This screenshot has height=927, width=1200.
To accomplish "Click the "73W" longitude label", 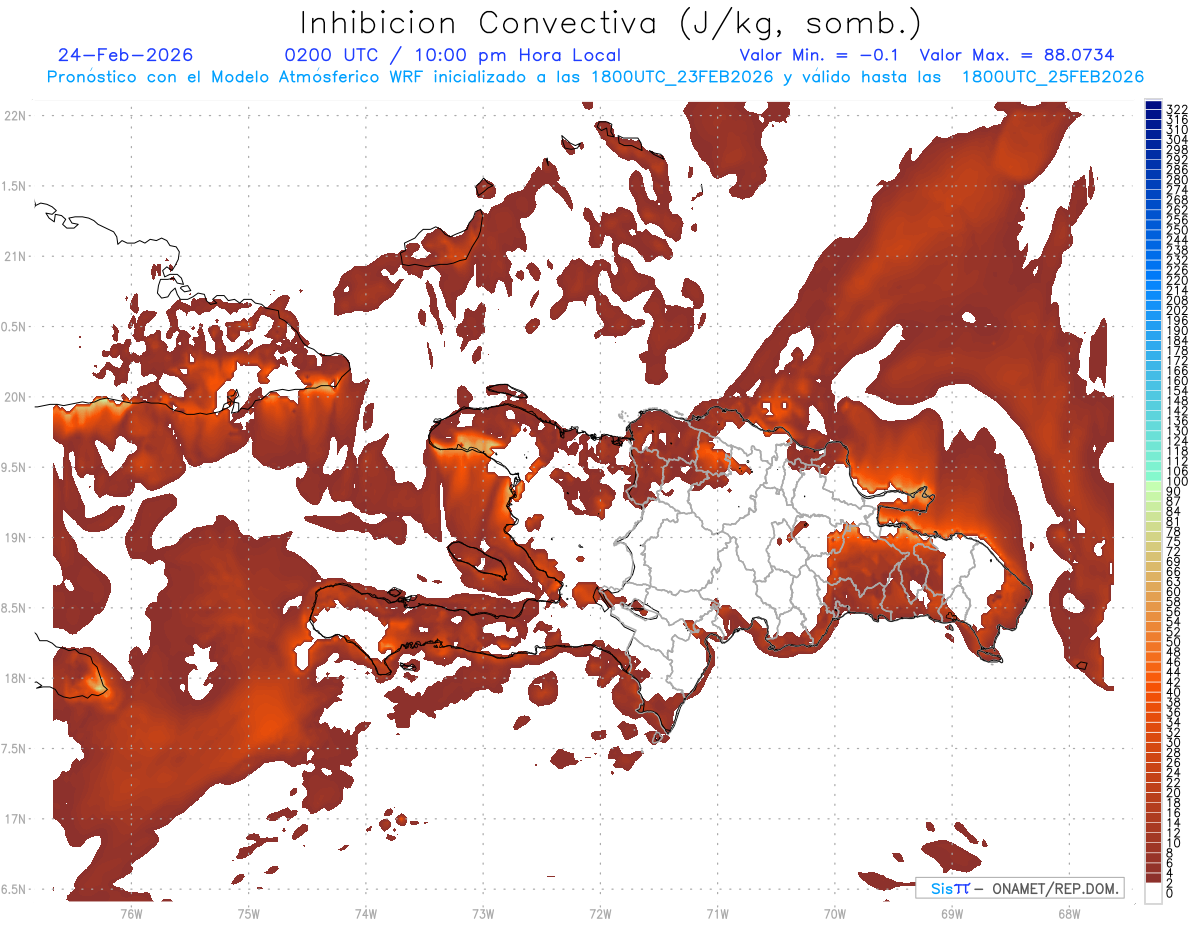I will 482,914.
